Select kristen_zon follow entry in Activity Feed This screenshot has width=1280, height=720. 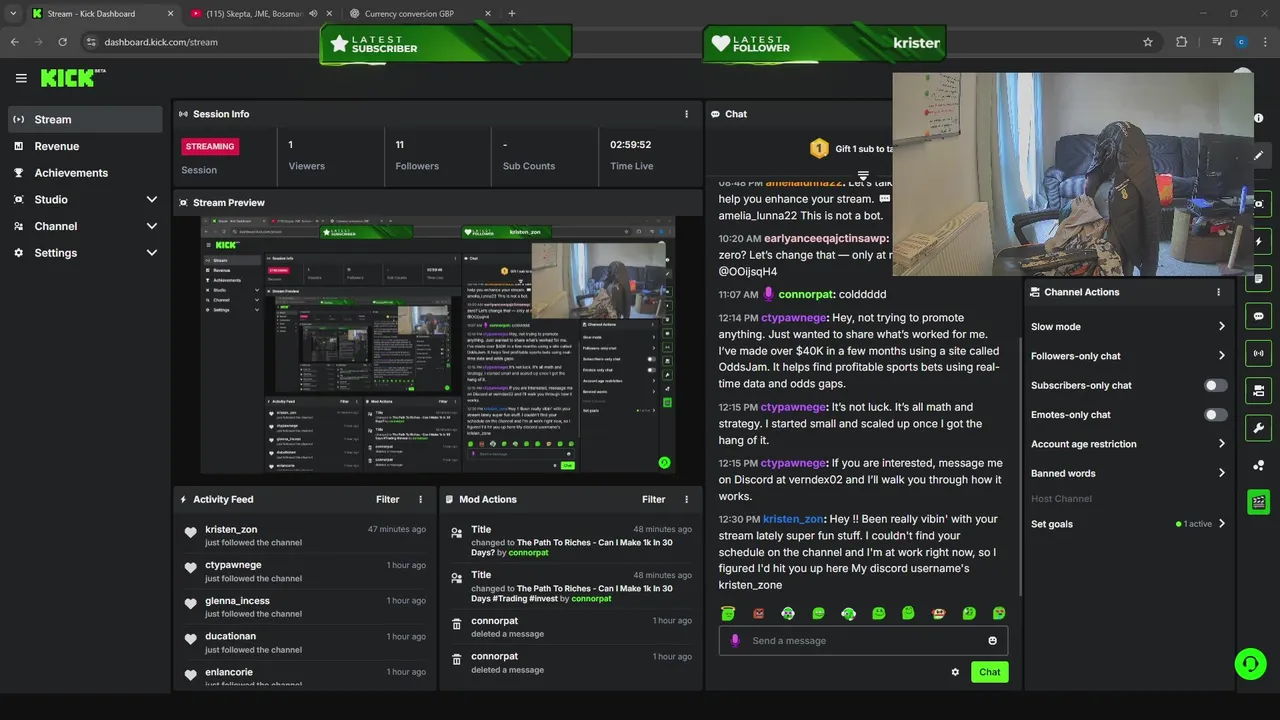click(305, 535)
